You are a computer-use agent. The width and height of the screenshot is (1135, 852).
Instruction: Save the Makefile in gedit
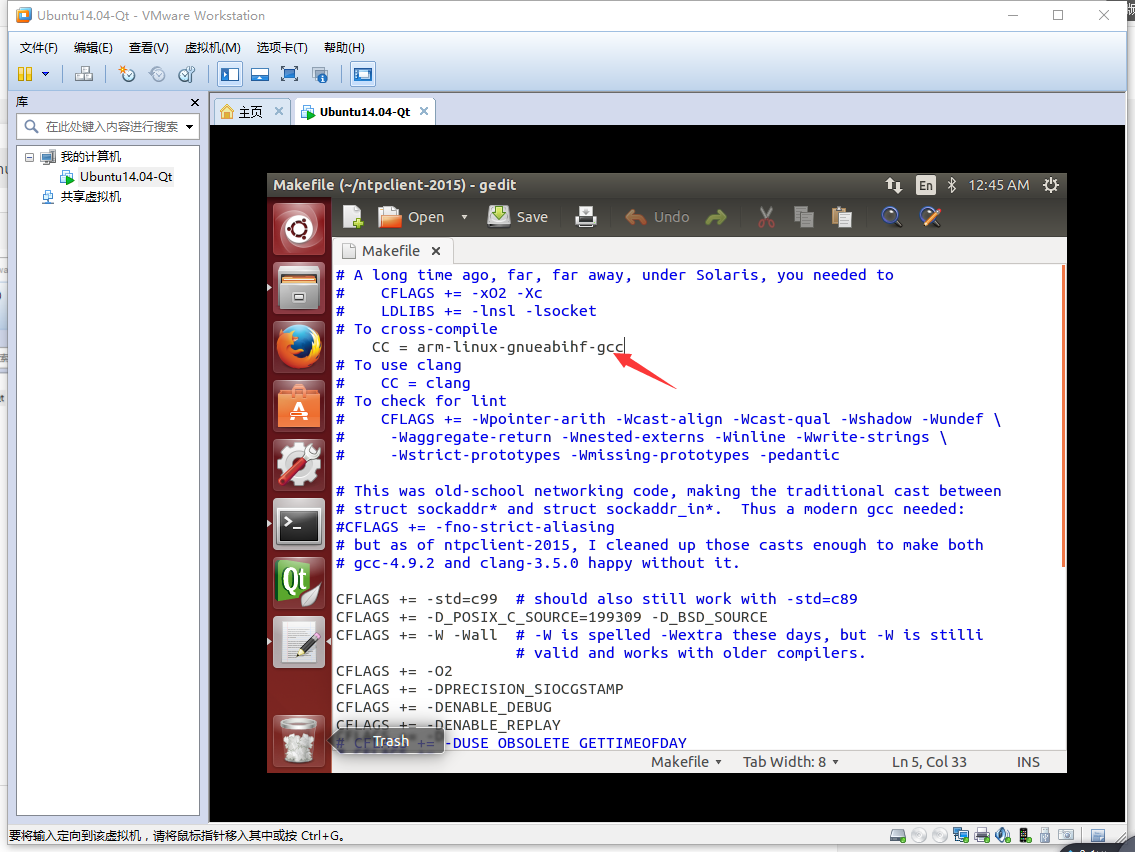pyautogui.click(x=518, y=217)
